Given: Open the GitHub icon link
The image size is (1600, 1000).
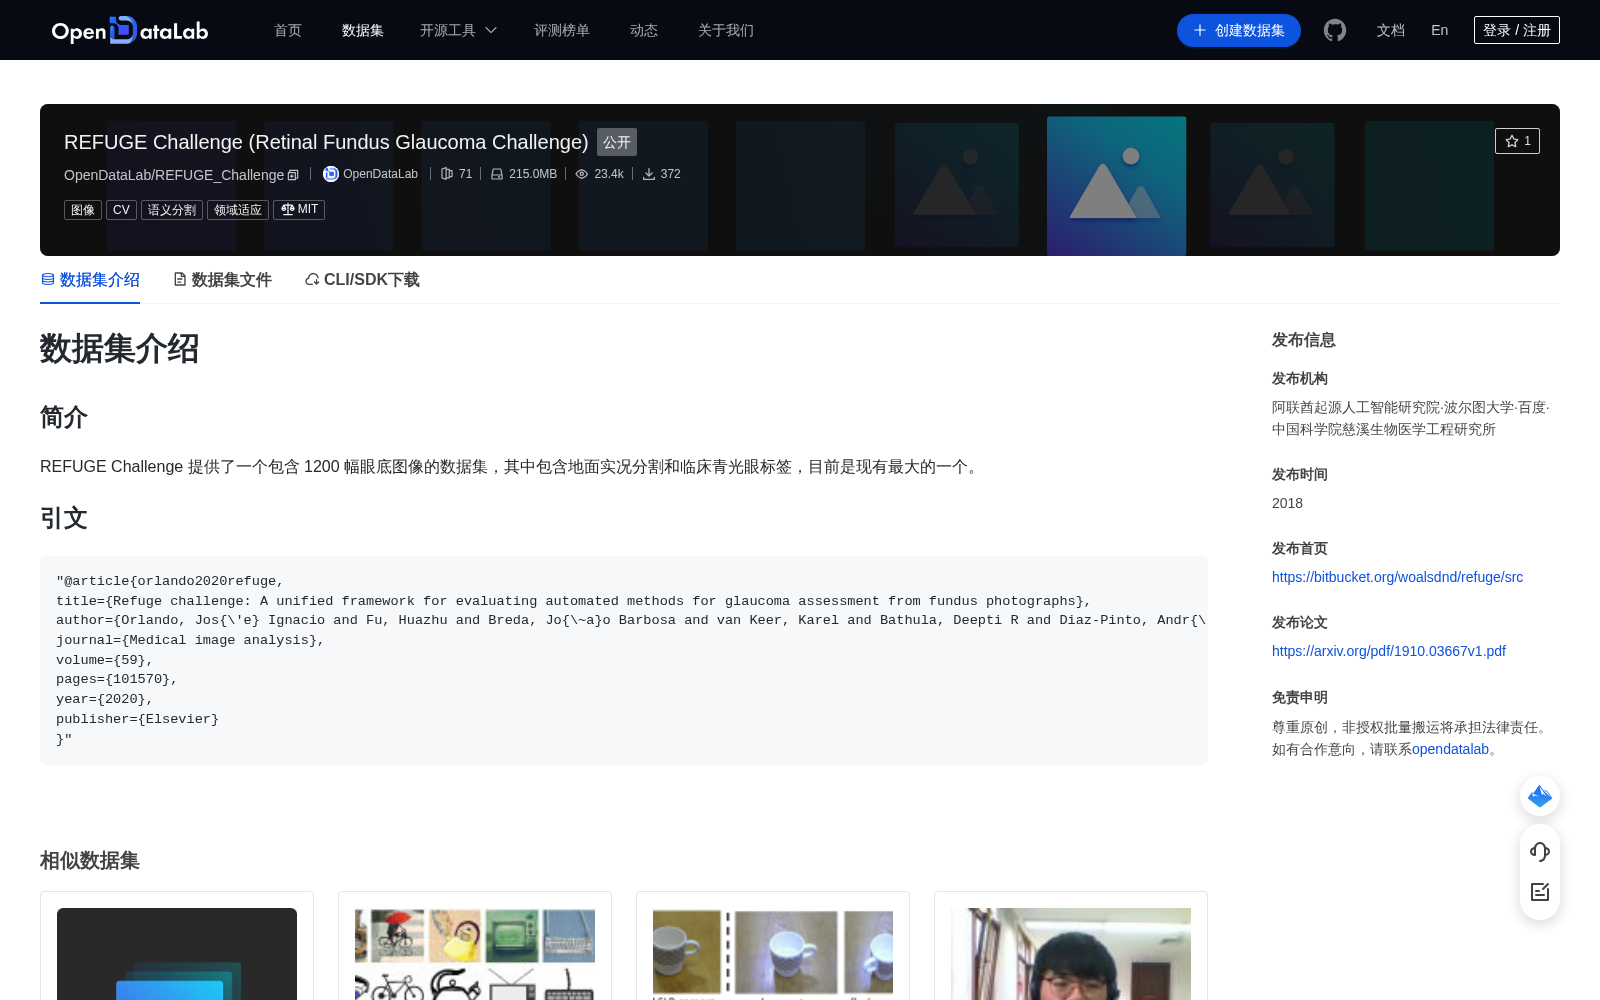Looking at the screenshot, I should 1335,30.
